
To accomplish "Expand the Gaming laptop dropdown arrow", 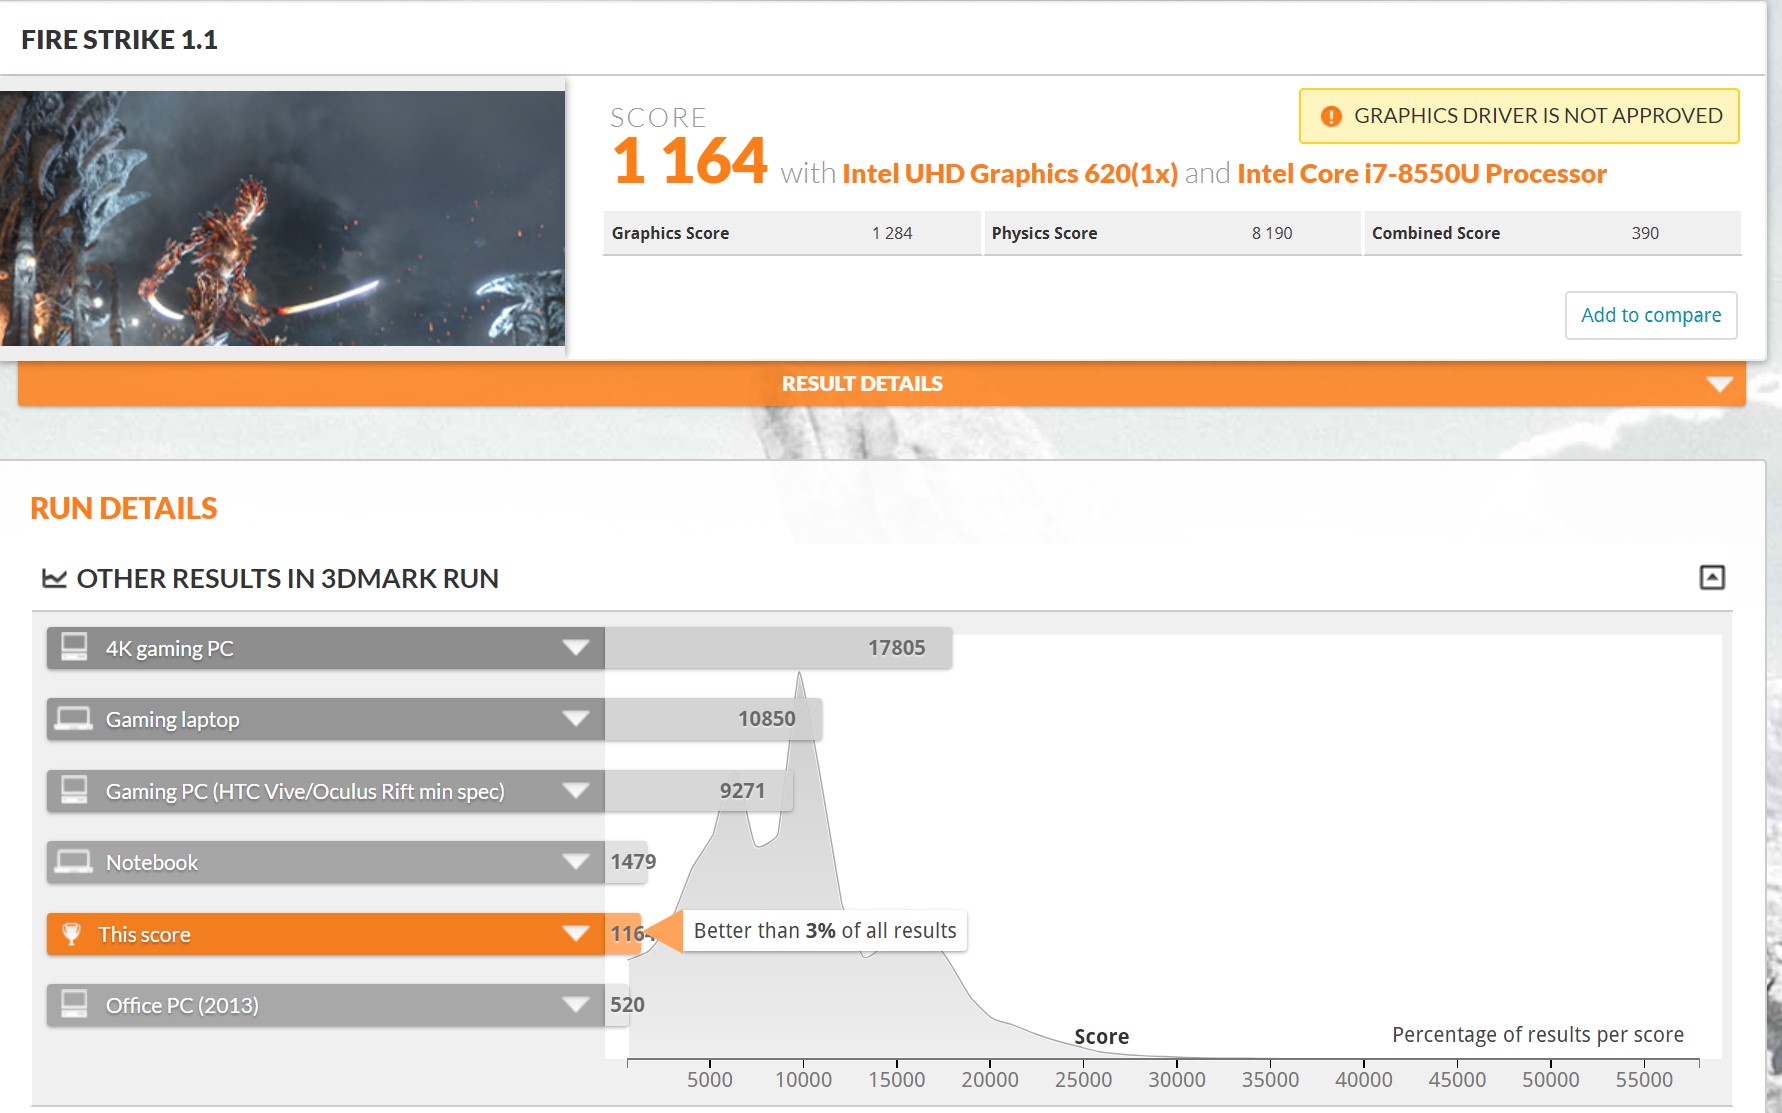I will [576, 718].
